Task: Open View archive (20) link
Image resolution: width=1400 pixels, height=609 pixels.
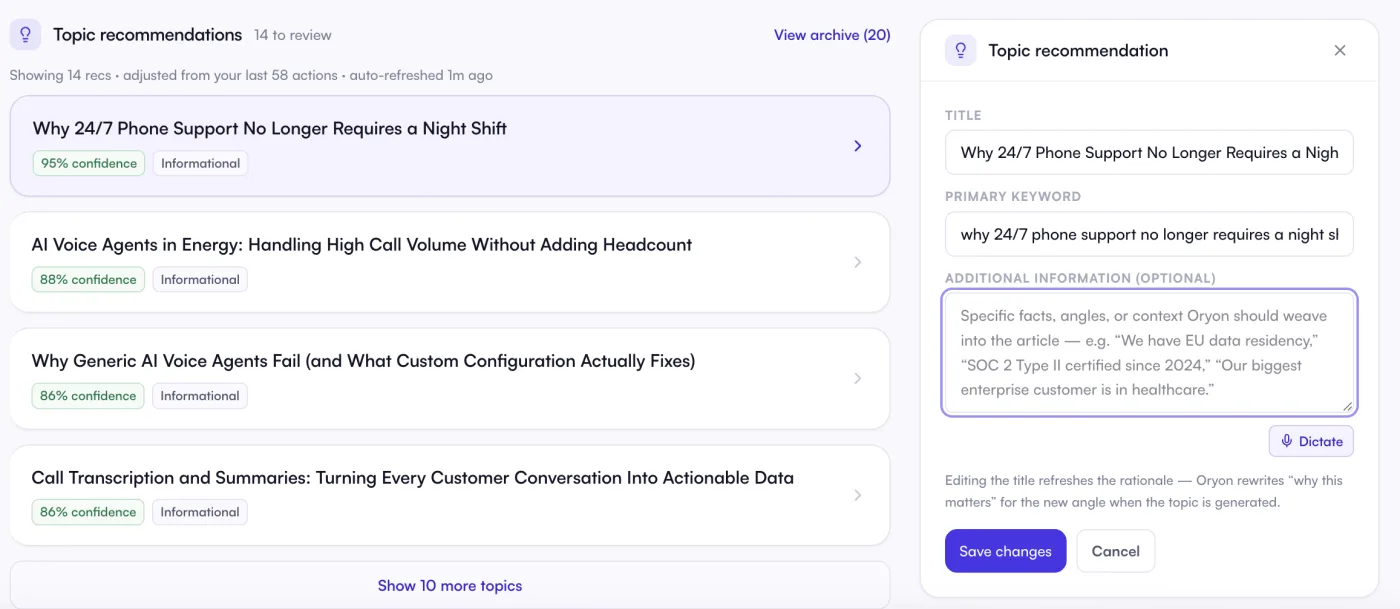Action: pyautogui.click(x=832, y=35)
